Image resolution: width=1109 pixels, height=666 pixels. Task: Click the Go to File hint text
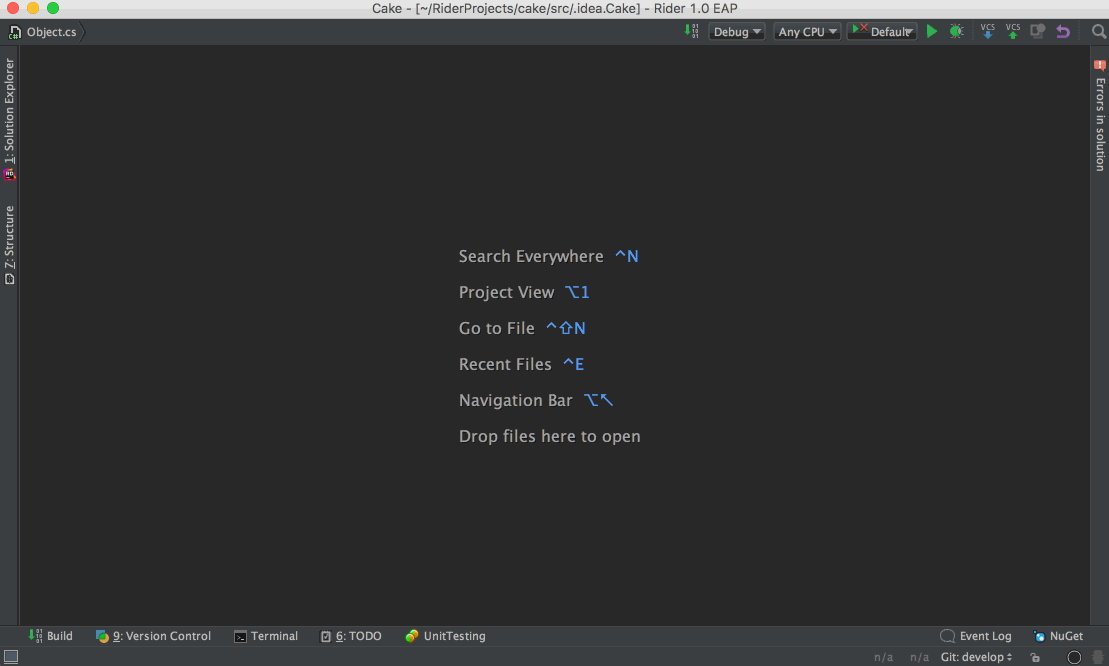click(497, 328)
